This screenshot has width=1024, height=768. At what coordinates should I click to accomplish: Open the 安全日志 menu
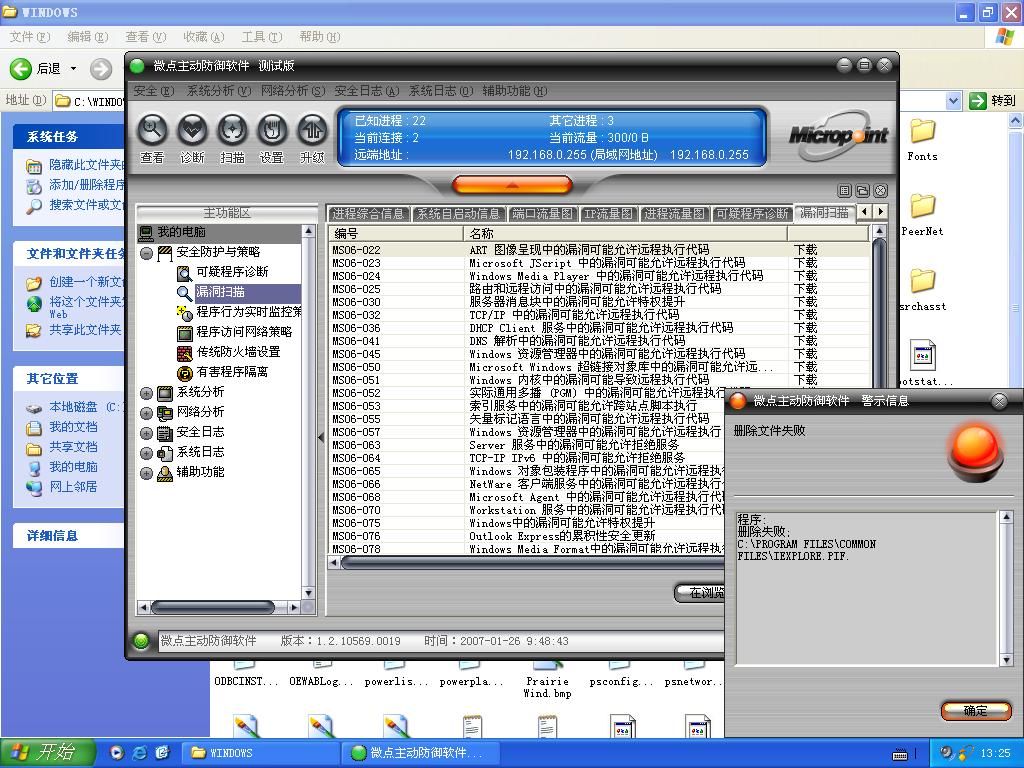click(x=366, y=91)
